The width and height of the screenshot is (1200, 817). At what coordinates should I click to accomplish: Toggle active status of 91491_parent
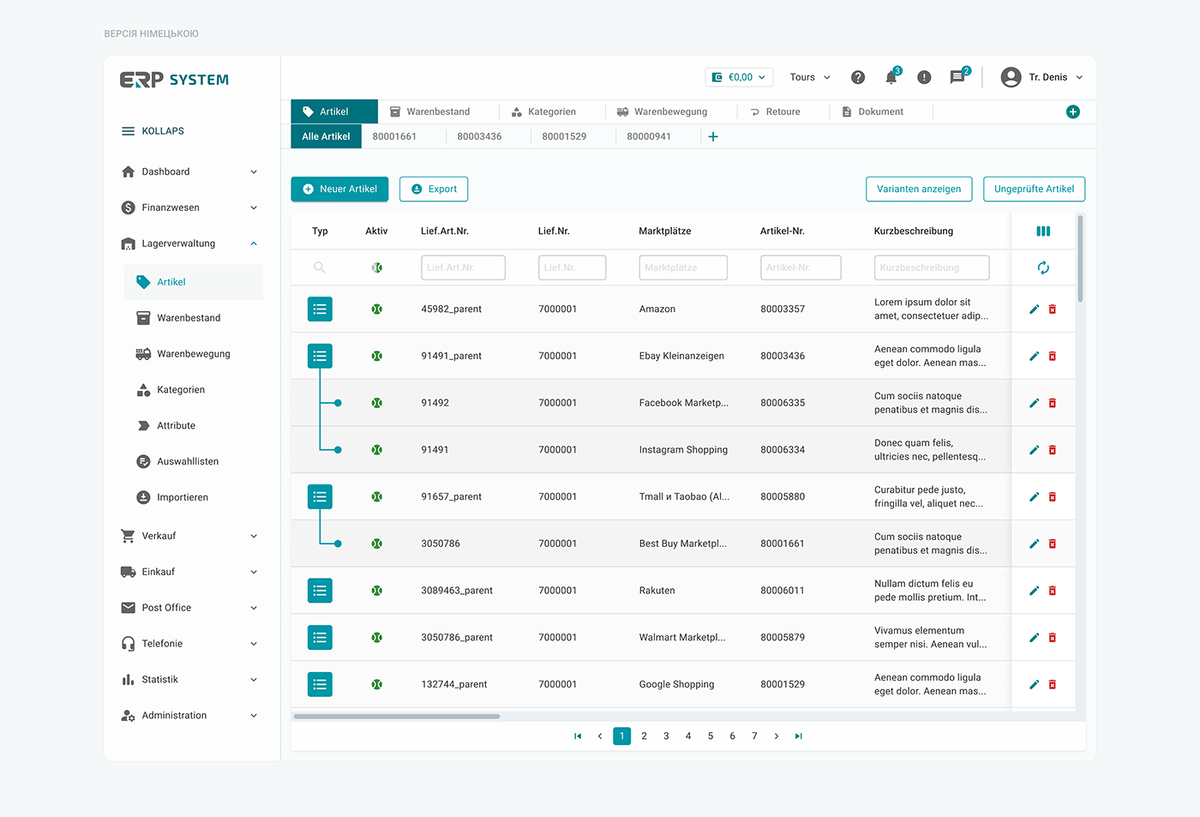click(x=377, y=356)
